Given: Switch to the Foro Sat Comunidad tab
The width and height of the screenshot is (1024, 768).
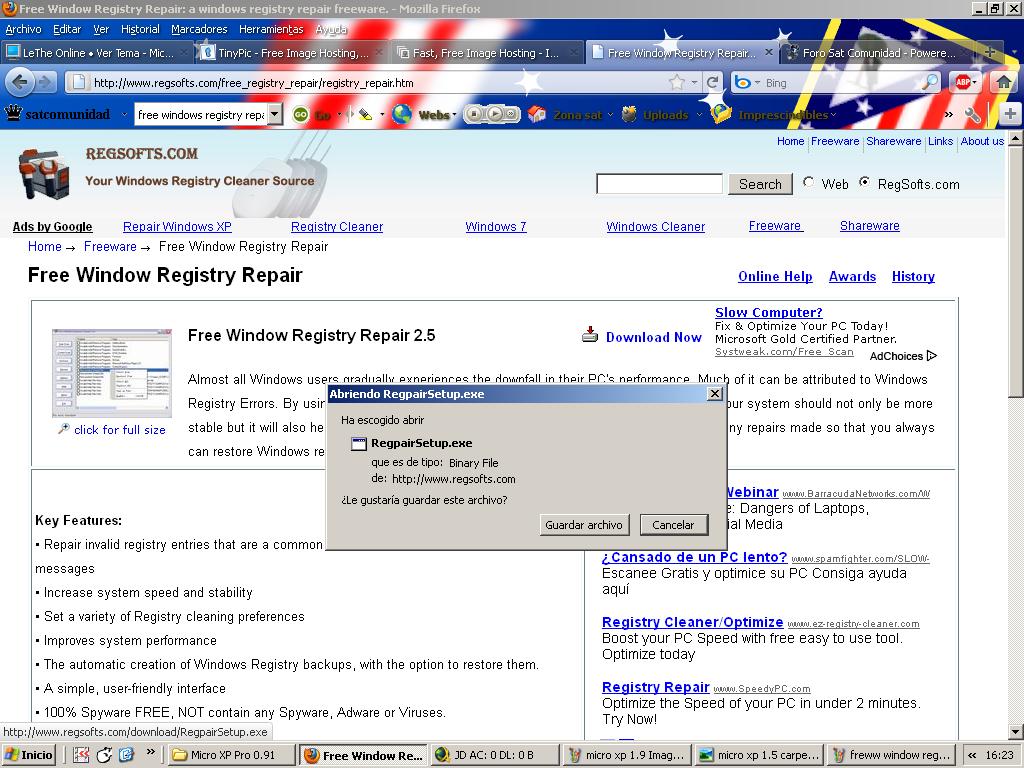Looking at the screenshot, I should point(879,53).
